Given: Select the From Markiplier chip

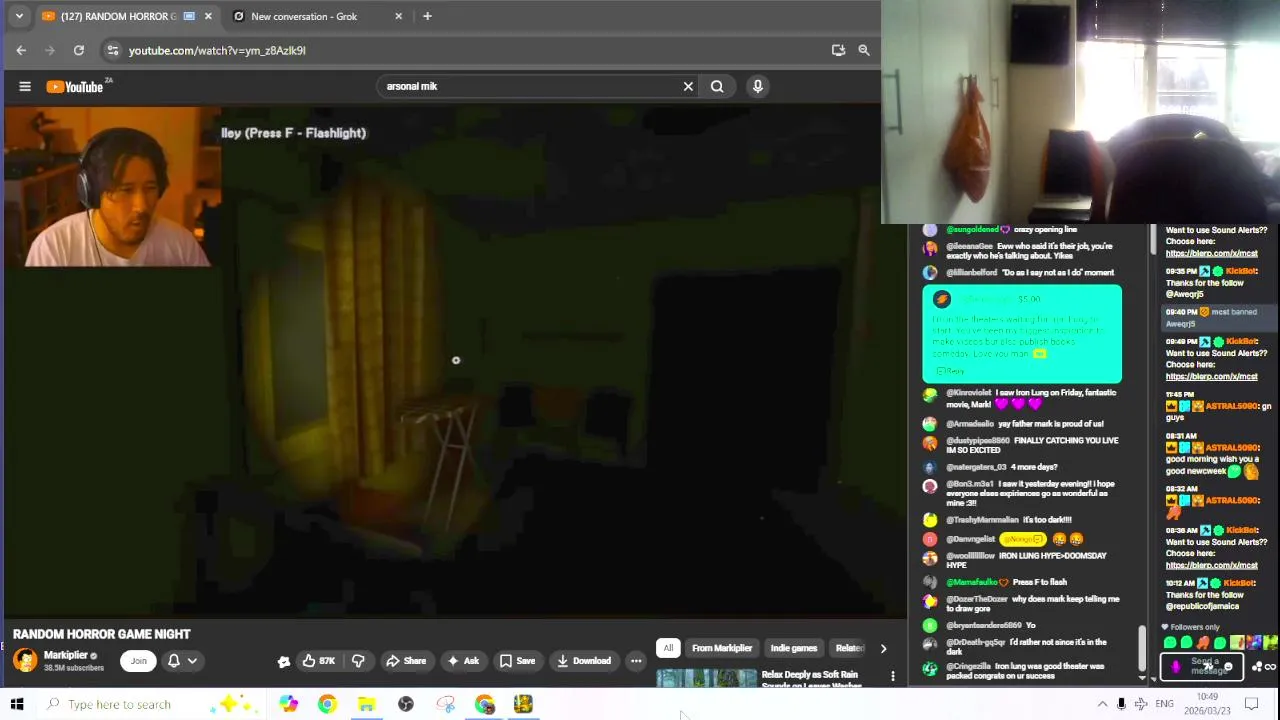Looking at the screenshot, I should [x=722, y=648].
